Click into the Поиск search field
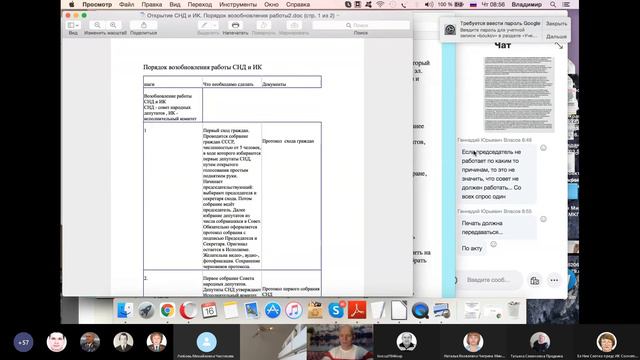This screenshot has height=360, width=640. coord(361,25)
